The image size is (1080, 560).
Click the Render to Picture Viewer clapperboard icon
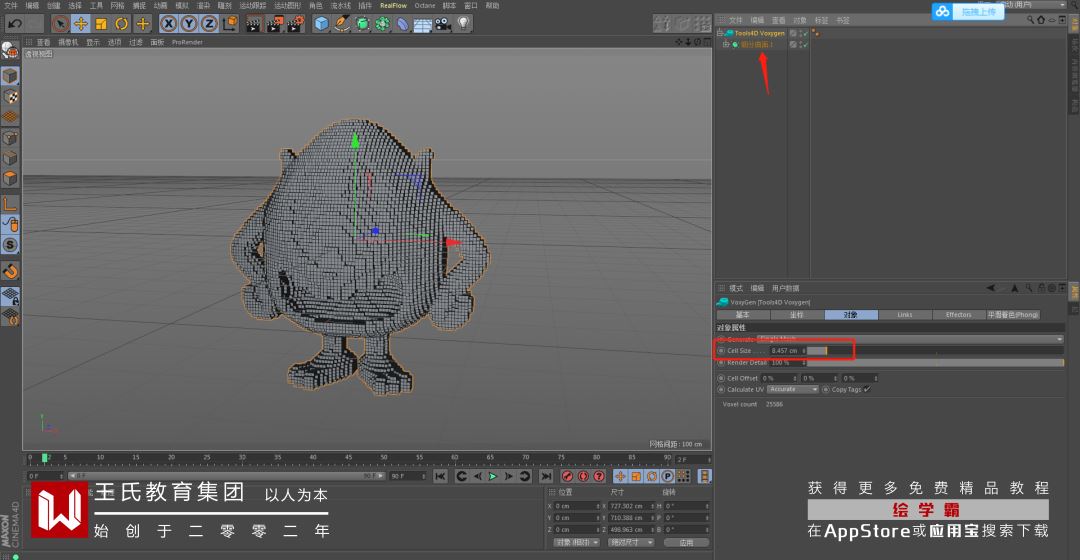pos(273,23)
